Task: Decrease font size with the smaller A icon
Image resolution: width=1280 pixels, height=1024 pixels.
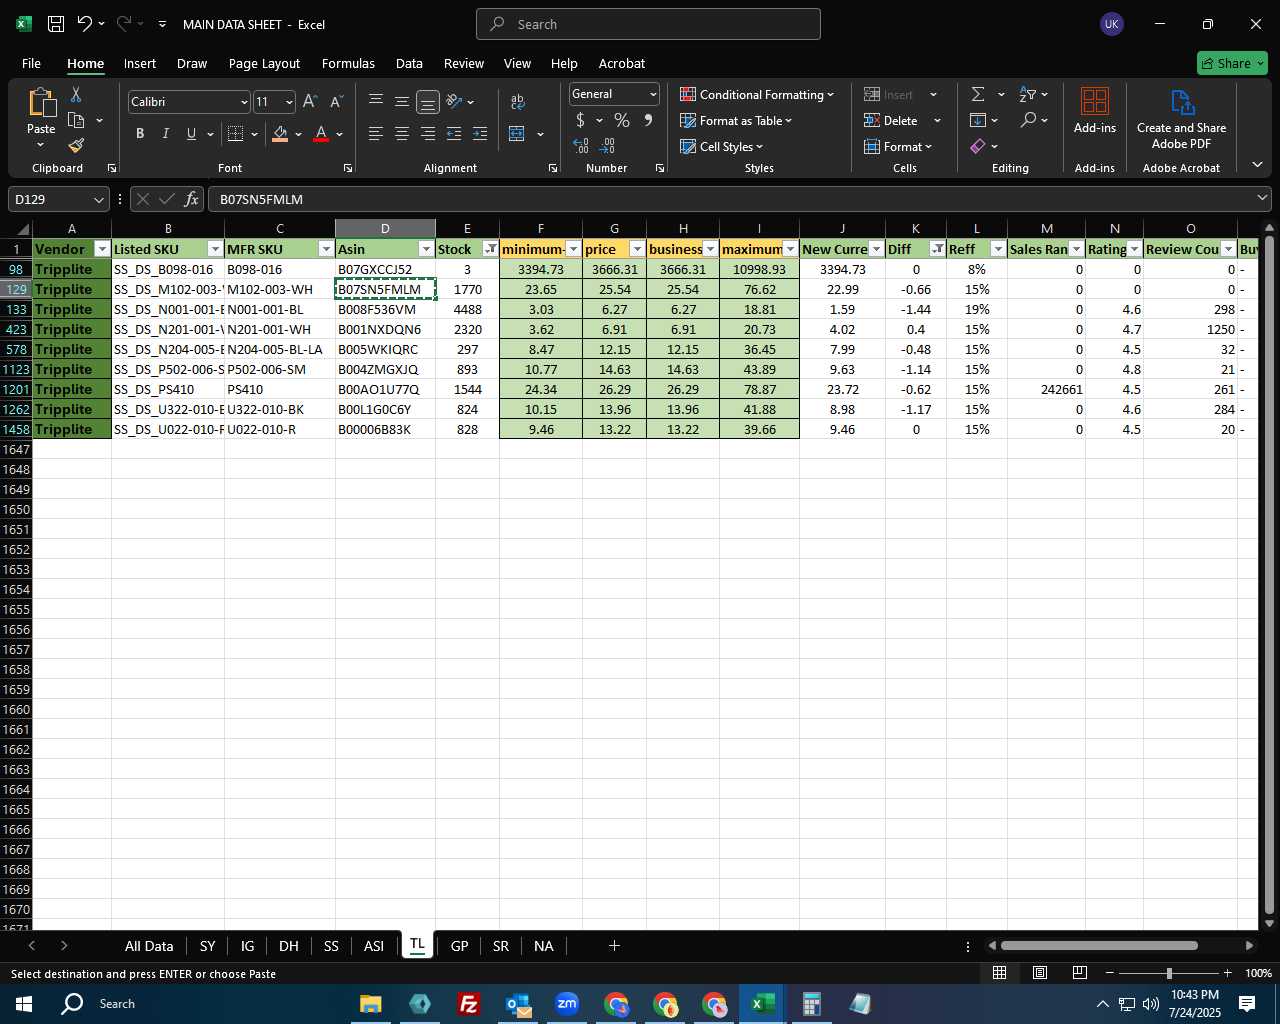Action: [x=336, y=102]
